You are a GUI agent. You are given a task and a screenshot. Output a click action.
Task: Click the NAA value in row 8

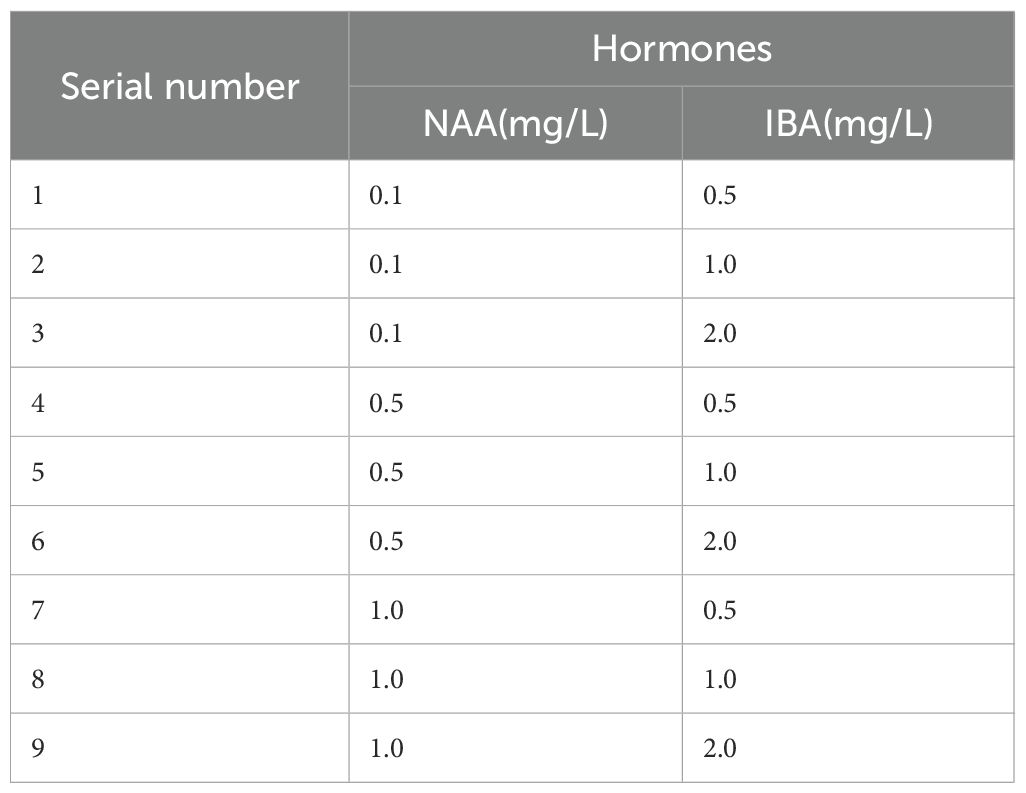point(386,679)
